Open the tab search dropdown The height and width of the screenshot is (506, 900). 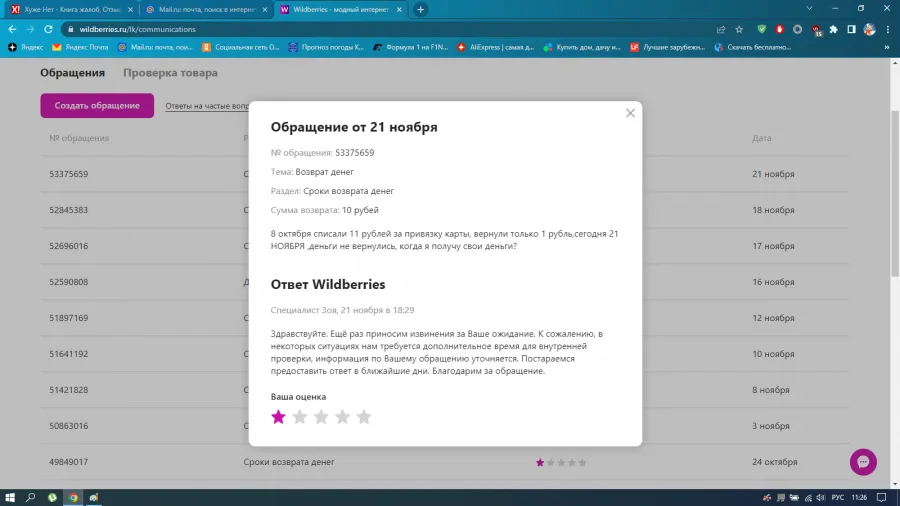coord(809,9)
